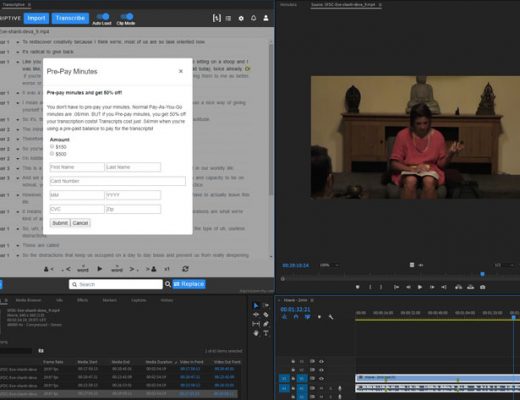This screenshot has height=400, width=520.
Task: Select the Type tool
Action: (266, 333)
